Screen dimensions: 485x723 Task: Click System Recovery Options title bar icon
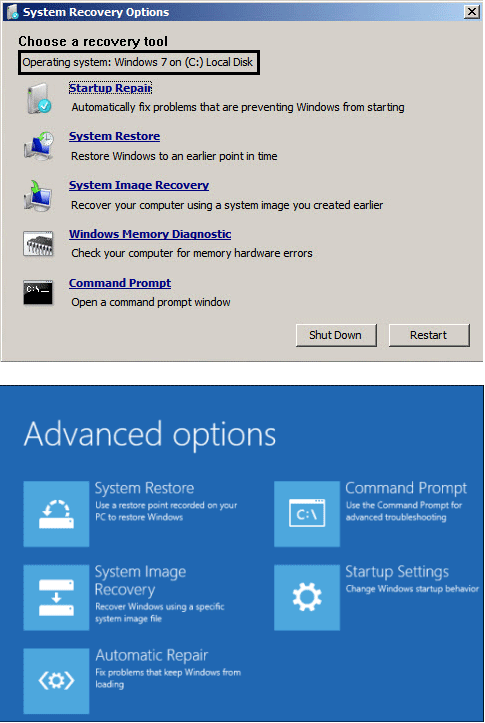pyautogui.click(x=12, y=12)
